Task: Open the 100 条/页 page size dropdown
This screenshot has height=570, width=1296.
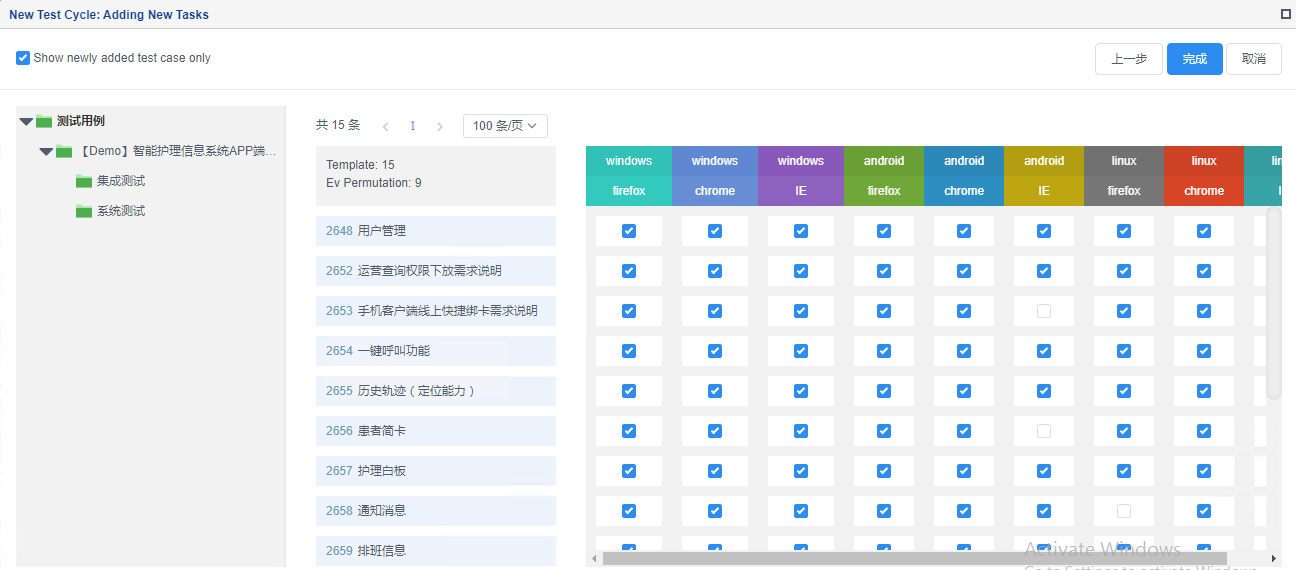Action: (x=505, y=126)
